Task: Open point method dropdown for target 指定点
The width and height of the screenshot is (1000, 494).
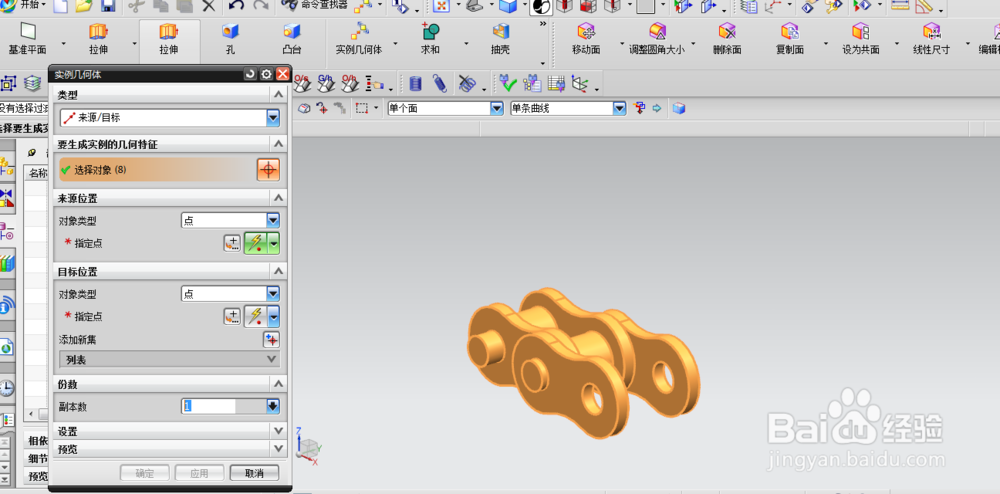Action: click(274, 317)
